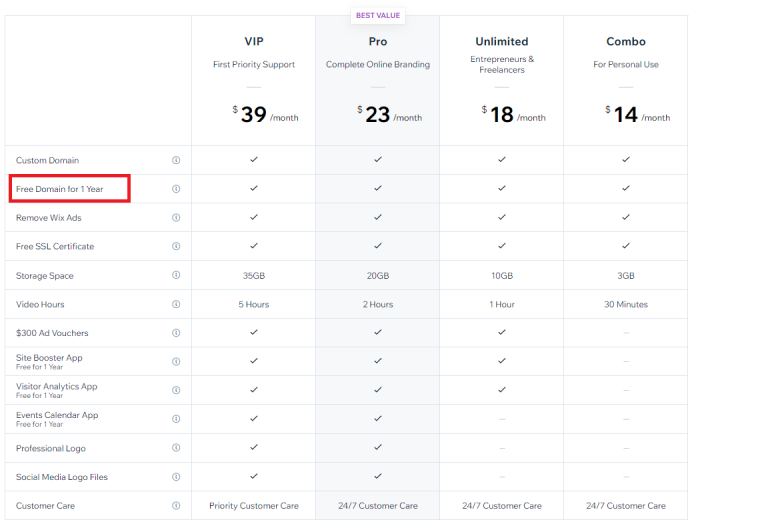Pick the Combo plan heading
This screenshot has height=526, width=768.
coord(626,42)
